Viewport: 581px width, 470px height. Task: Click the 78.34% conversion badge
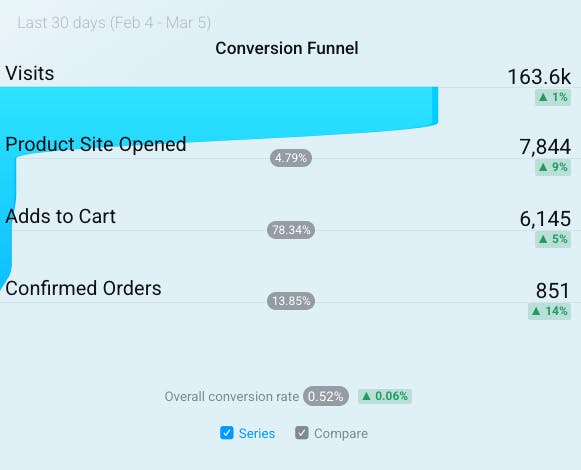291,230
